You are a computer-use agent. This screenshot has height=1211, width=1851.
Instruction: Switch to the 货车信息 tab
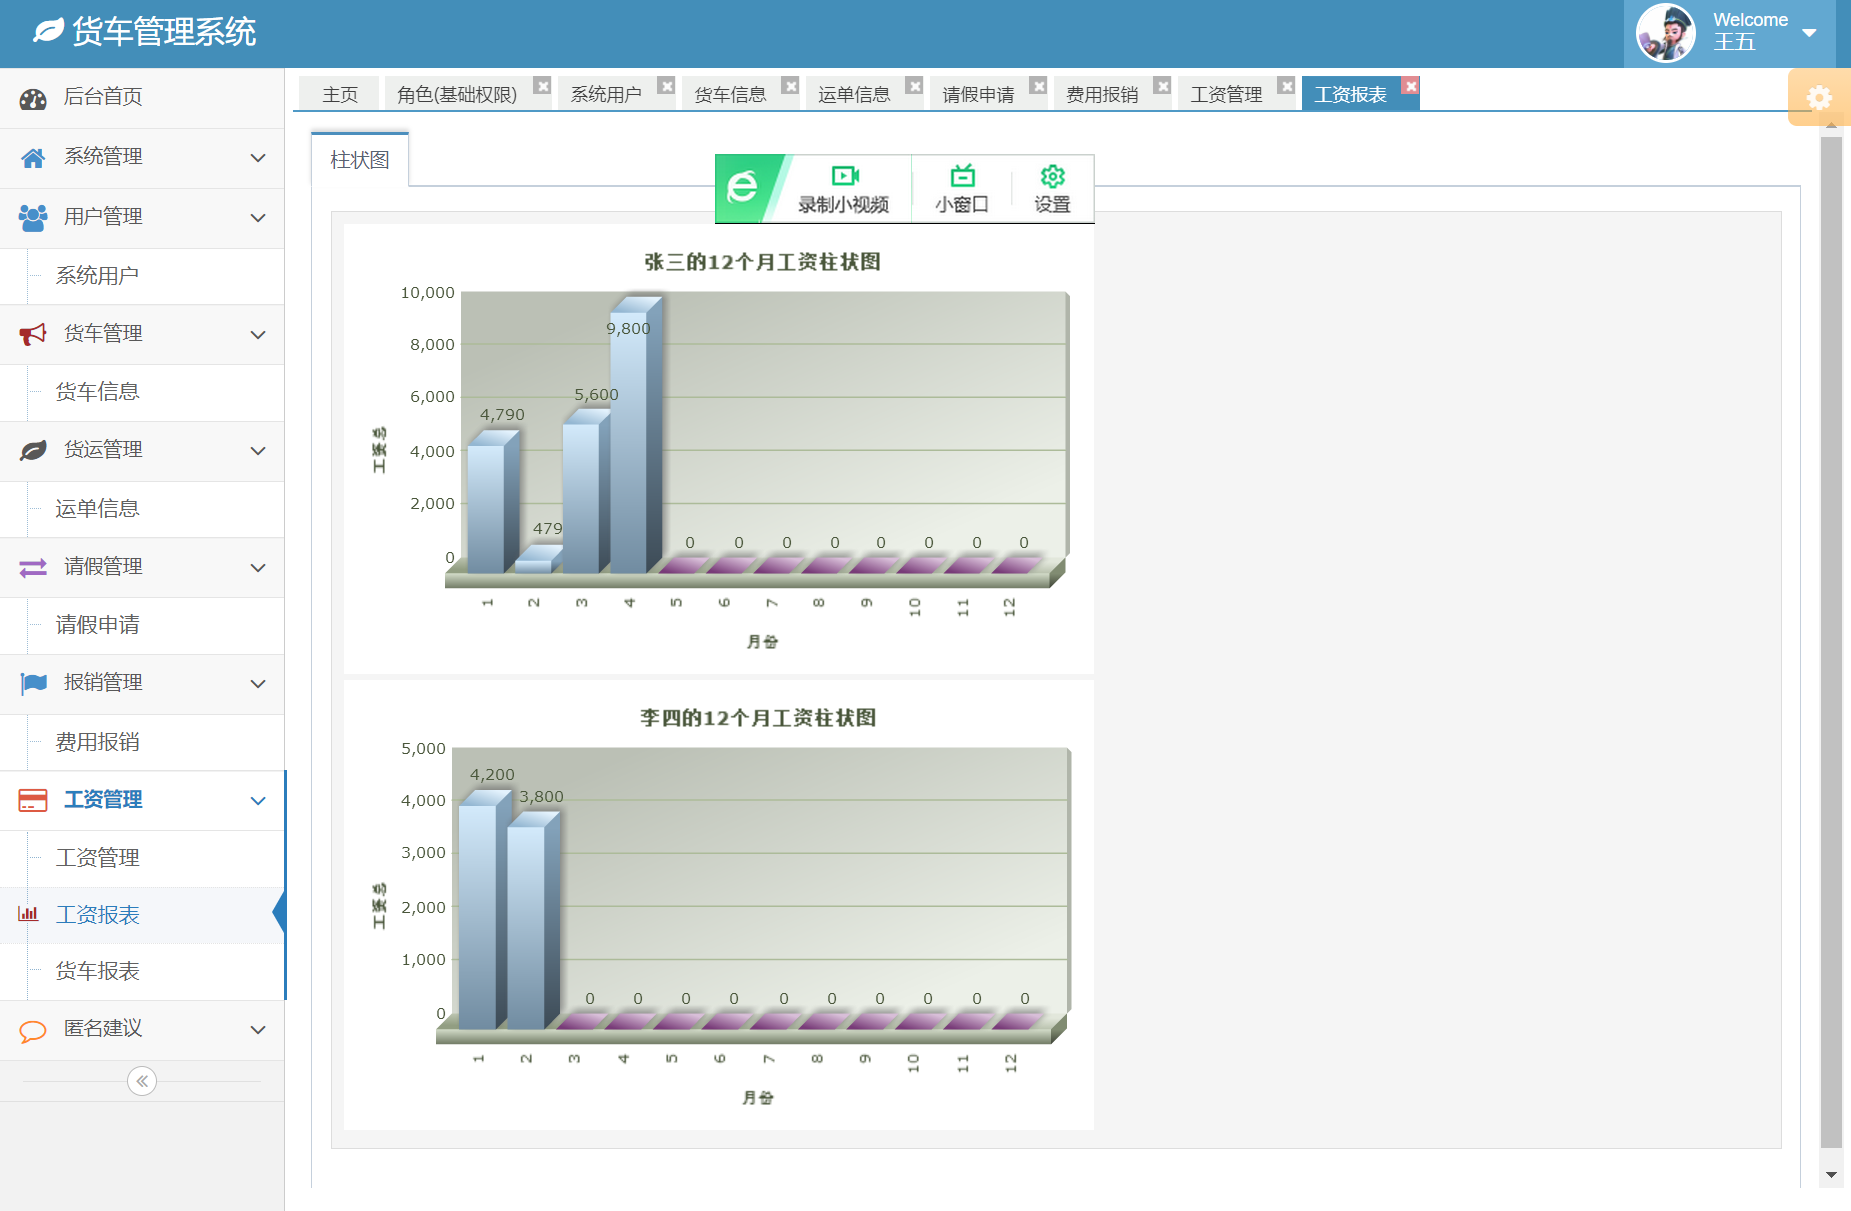pos(730,95)
